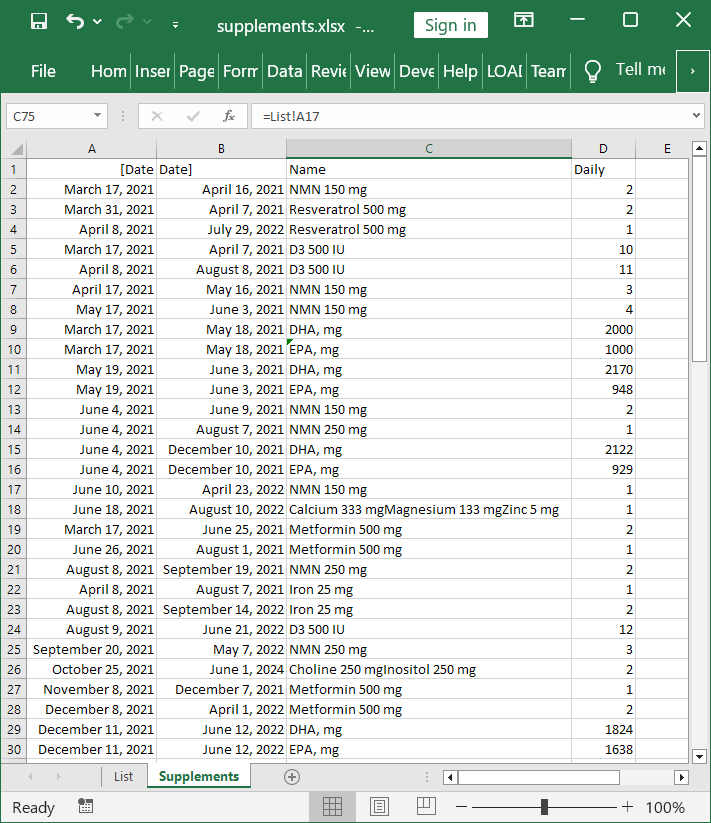Image resolution: width=711 pixels, height=823 pixels.
Task: Switch to Normal view
Action: click(x=332, y=807)
